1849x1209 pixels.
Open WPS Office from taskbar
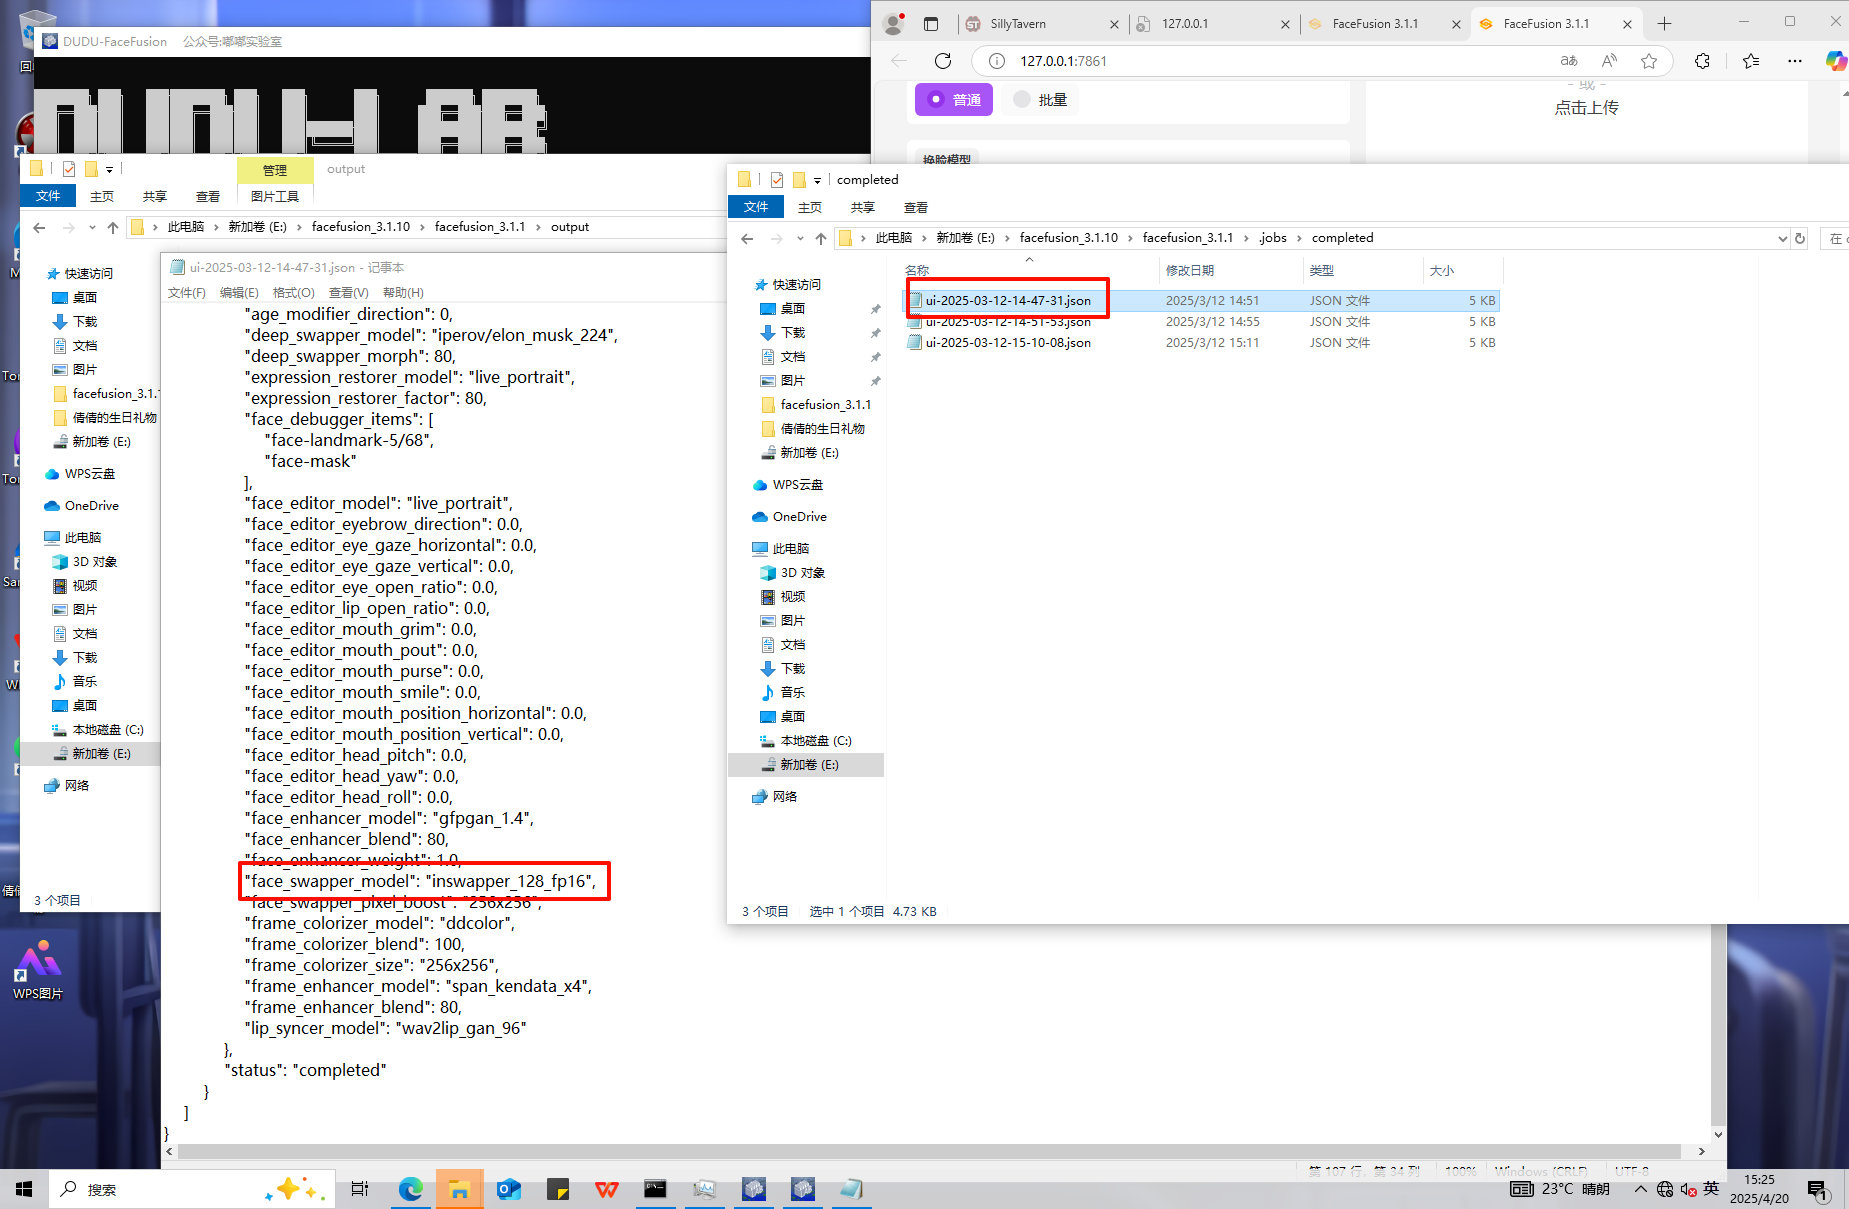click(x=606, y=1189)
